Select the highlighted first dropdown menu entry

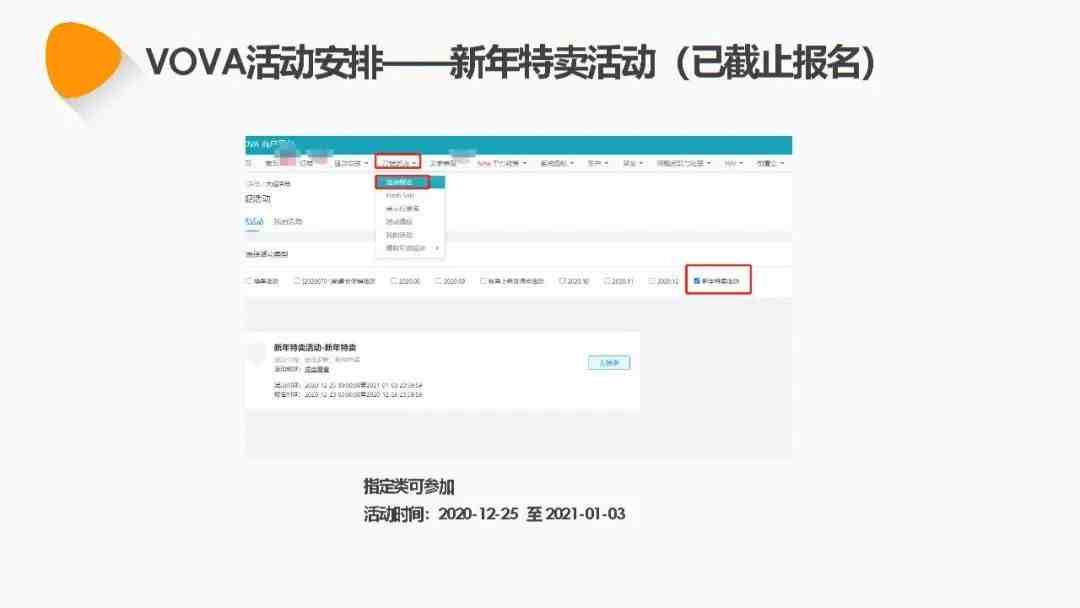coord(410,182)
